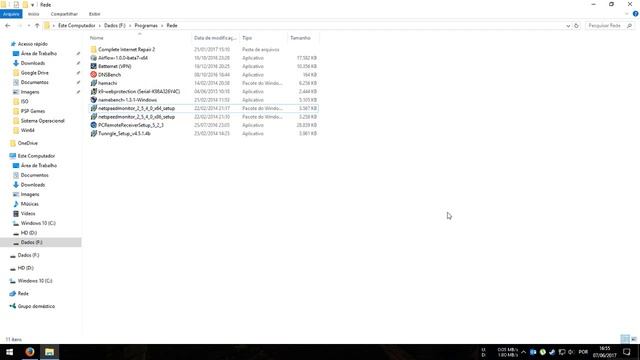The image size is (640, 360).
Task: Open quick access toolbar customize dropdown
Action: coord(33,5)
